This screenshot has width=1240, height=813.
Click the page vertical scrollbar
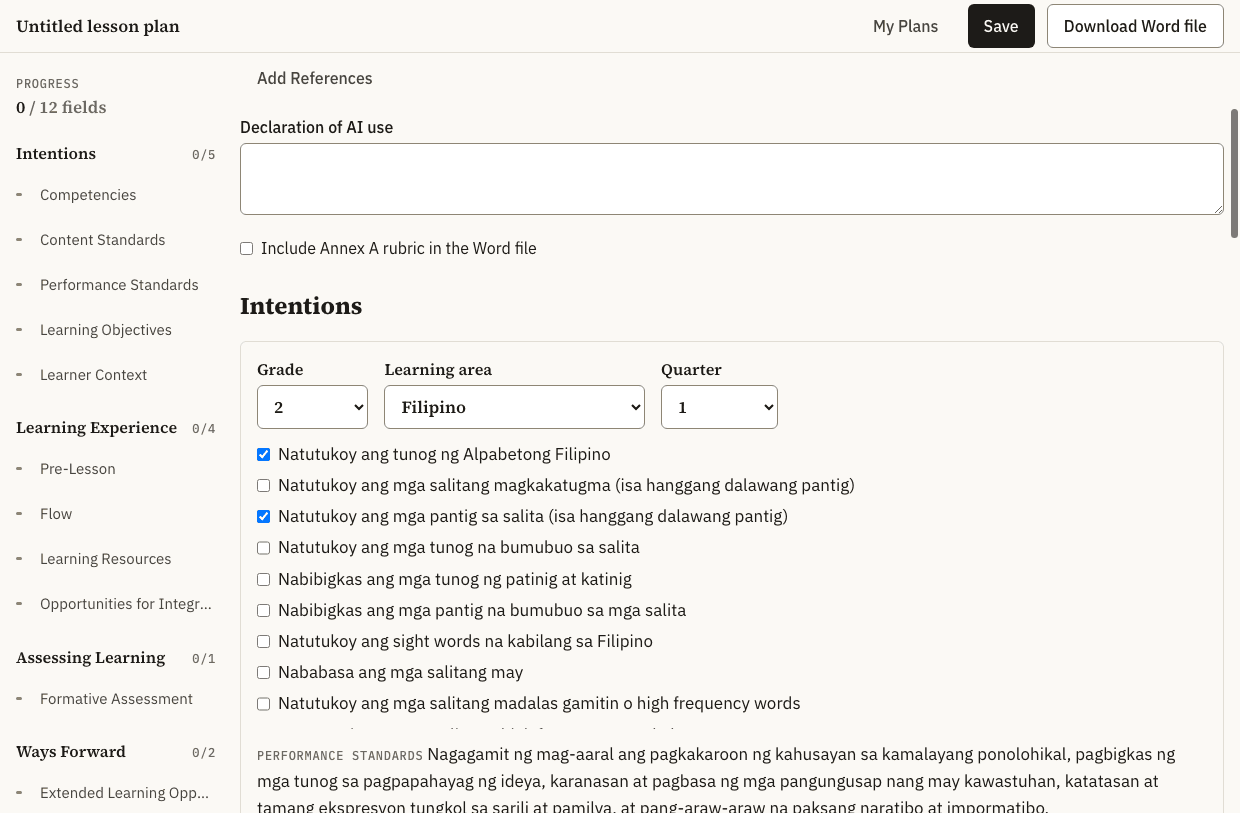point(1235,173)
